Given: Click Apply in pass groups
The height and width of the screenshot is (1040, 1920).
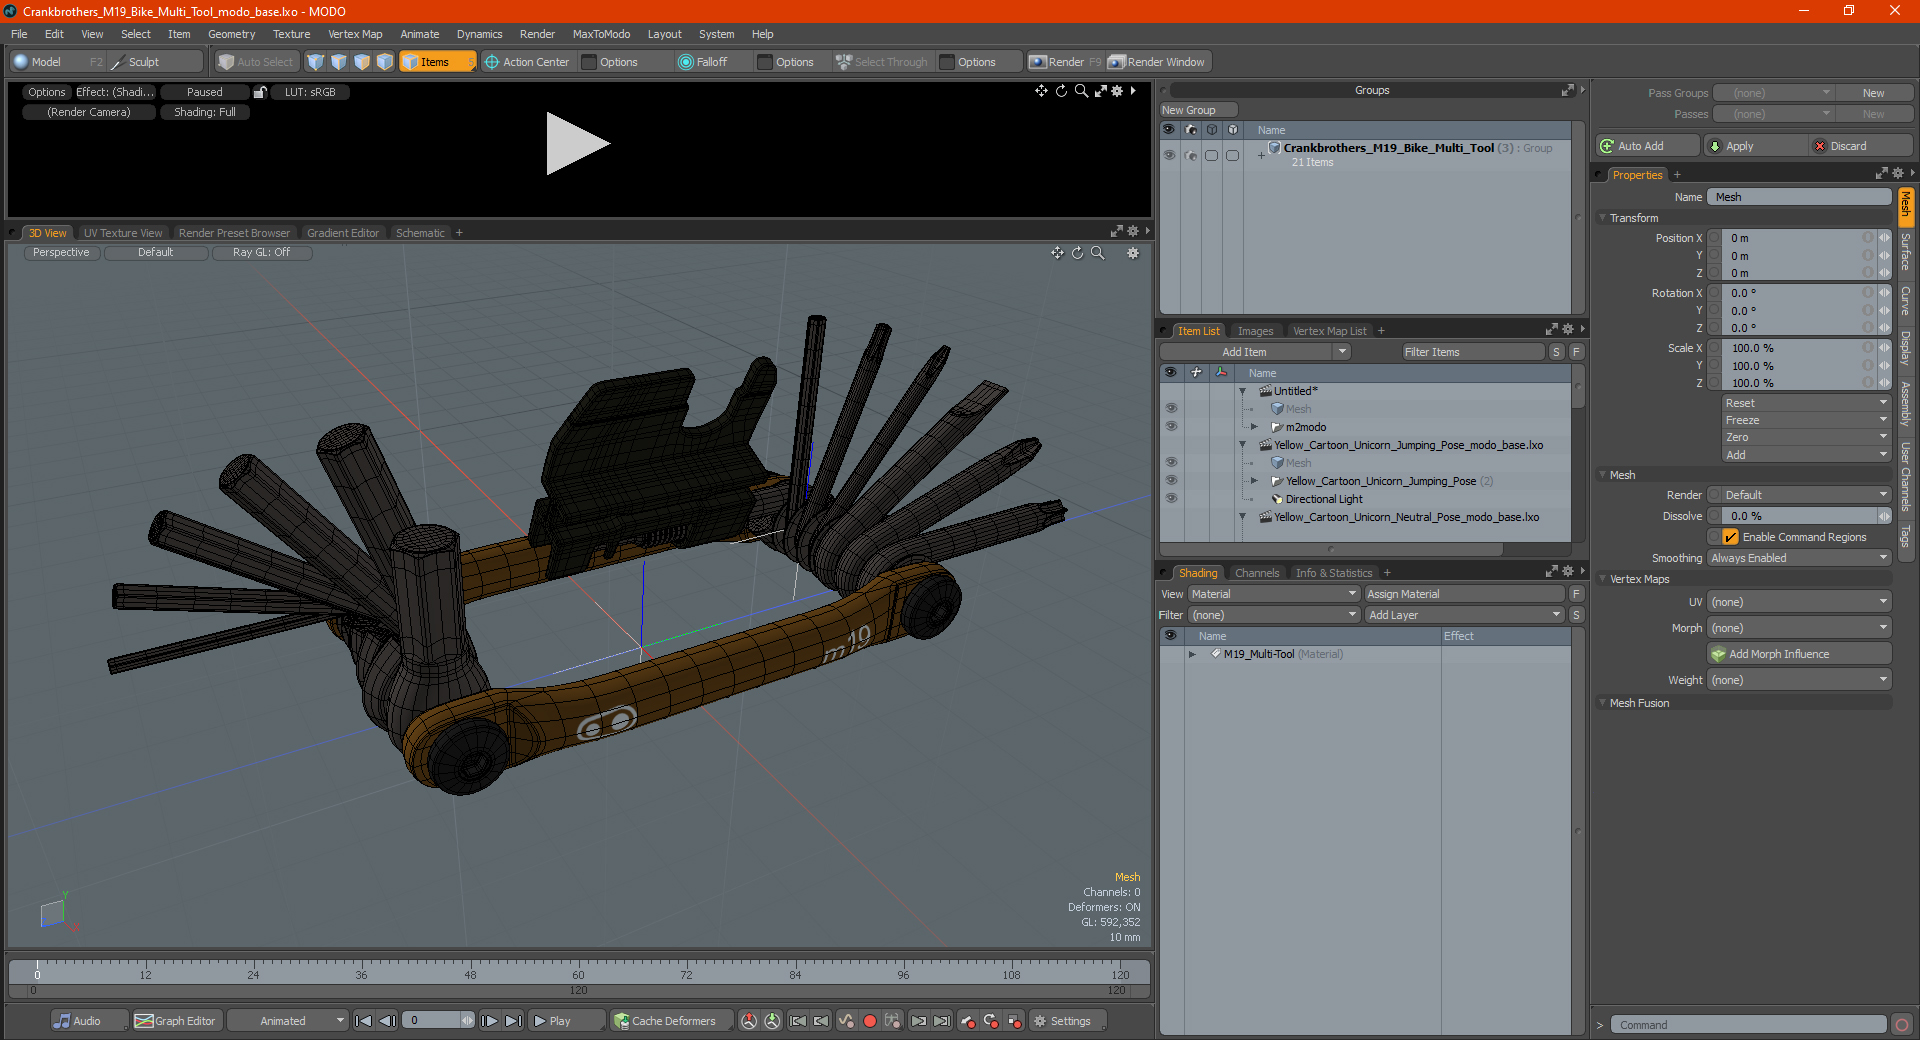Looking at the screenshot, I should pos(1755,146).
